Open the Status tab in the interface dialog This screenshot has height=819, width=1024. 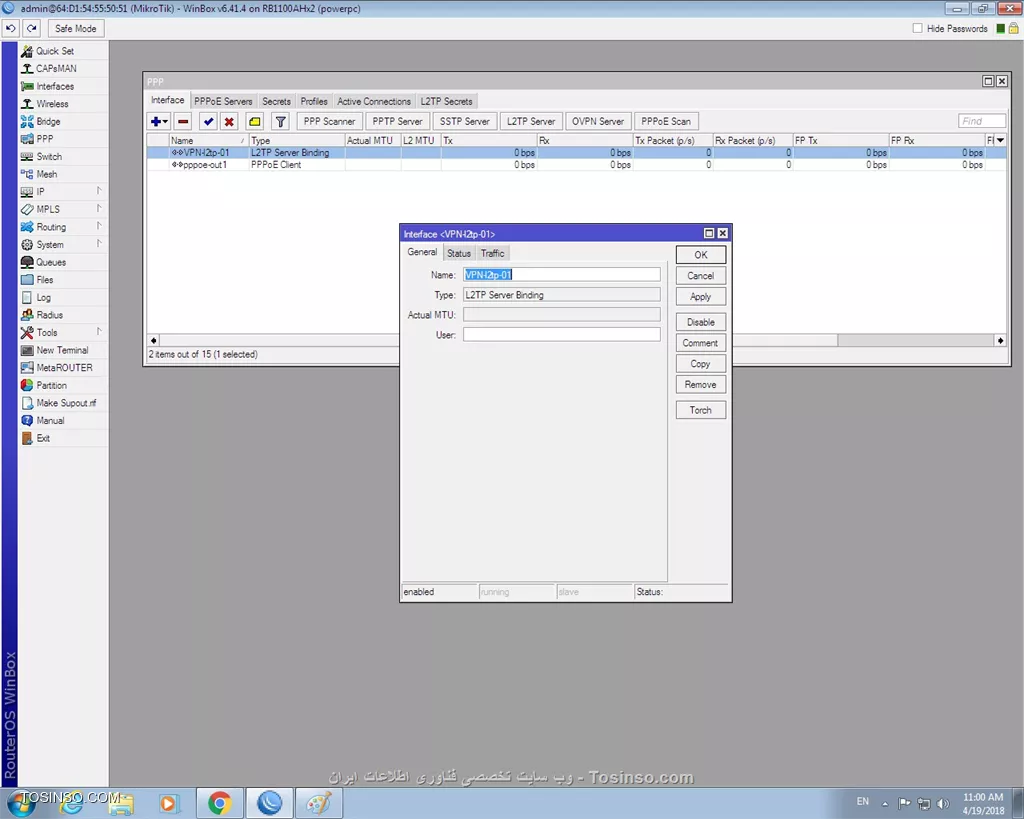pos(458,253)
